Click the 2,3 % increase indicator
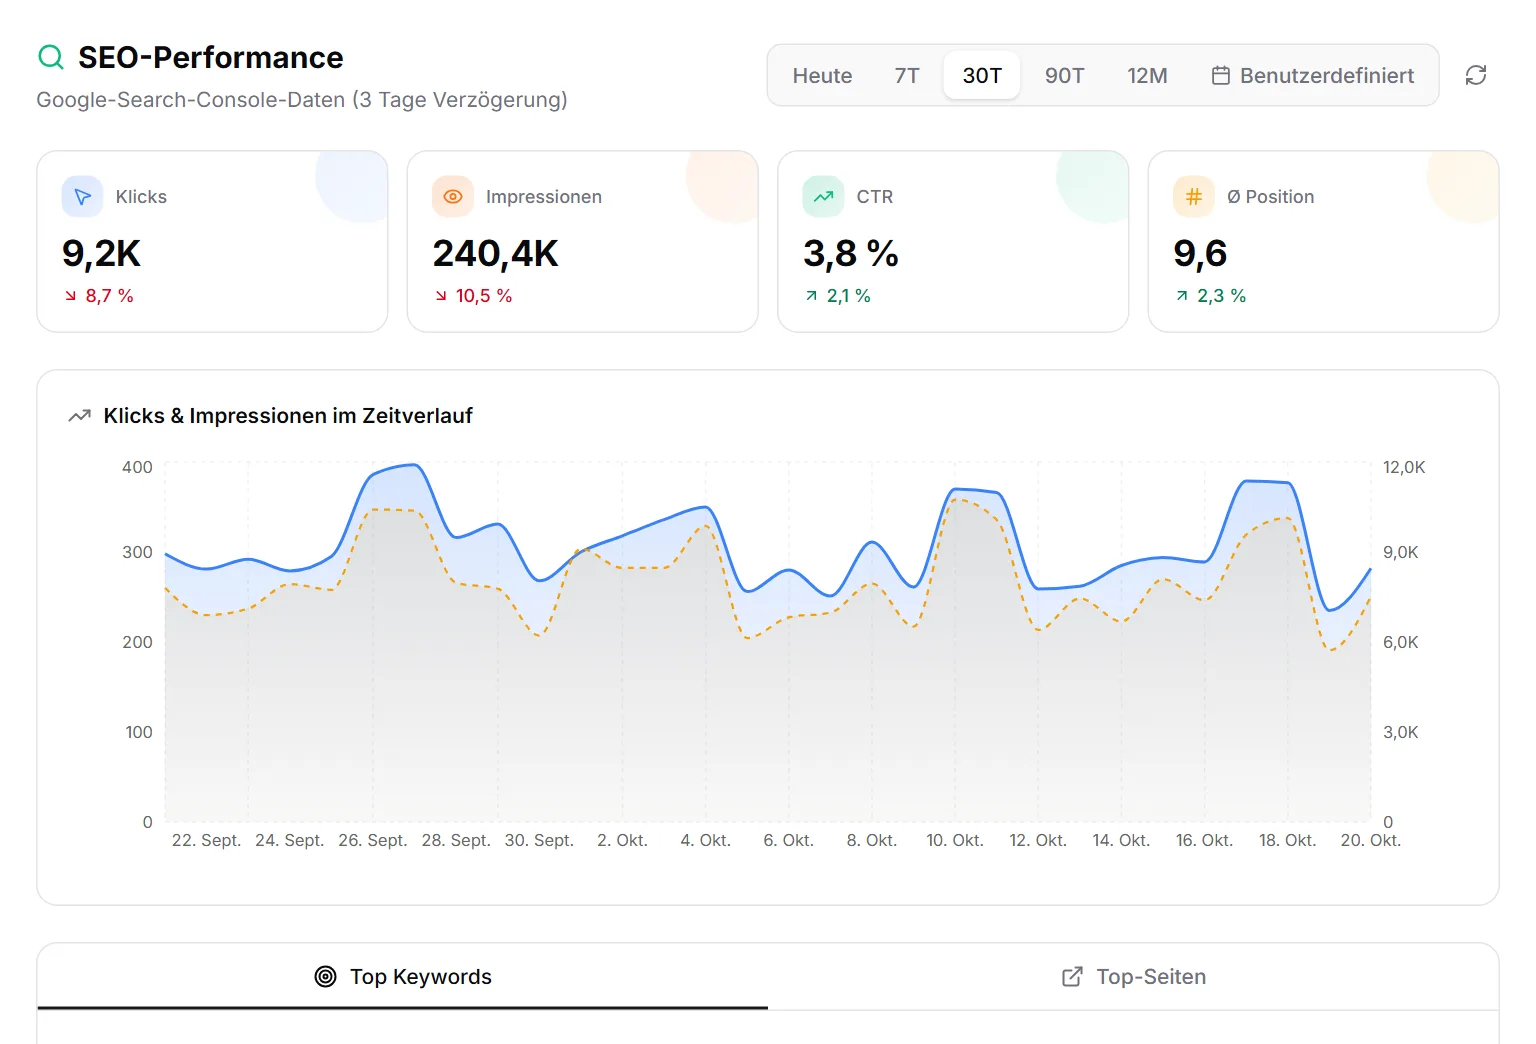This screenshot has height=1044, width=1536. pyautogui.click(x=1211, y=296)
